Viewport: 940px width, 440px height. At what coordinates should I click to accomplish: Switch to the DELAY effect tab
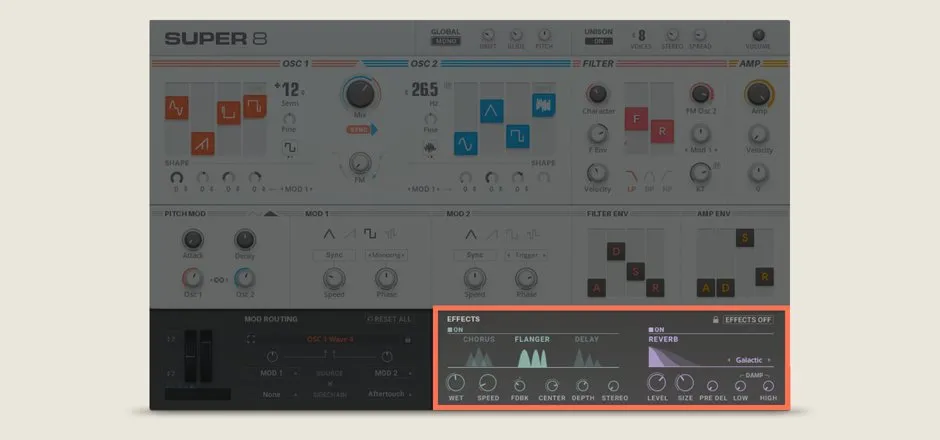pos(587,339)
